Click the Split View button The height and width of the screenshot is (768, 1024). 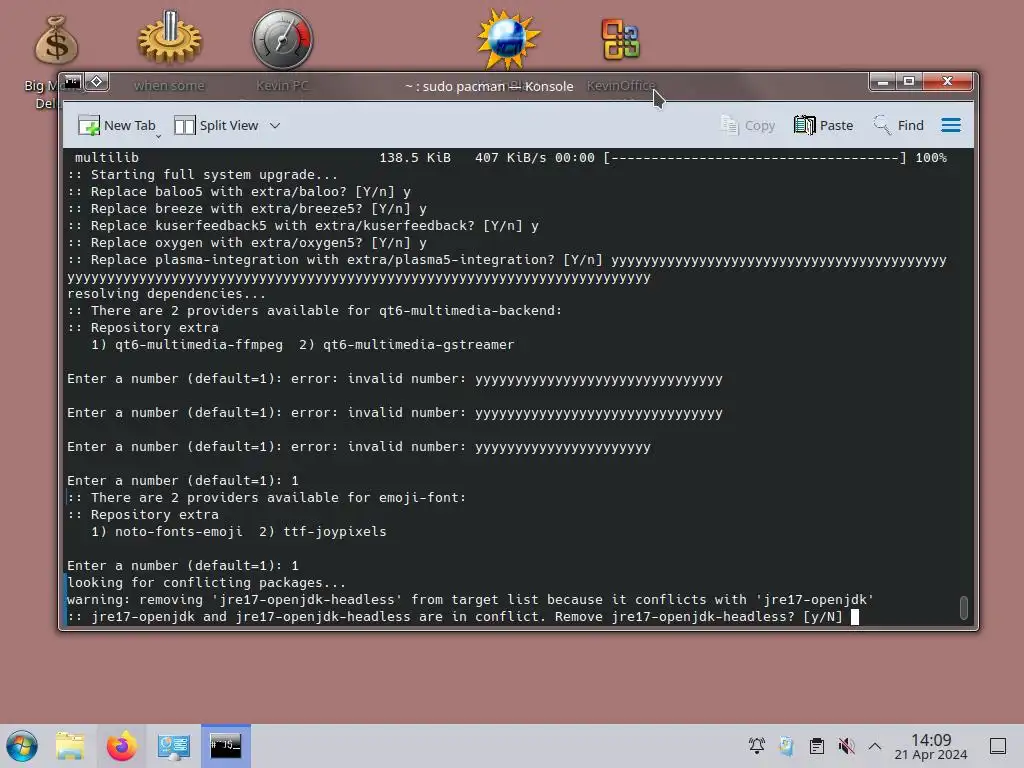tap(217, 125)
